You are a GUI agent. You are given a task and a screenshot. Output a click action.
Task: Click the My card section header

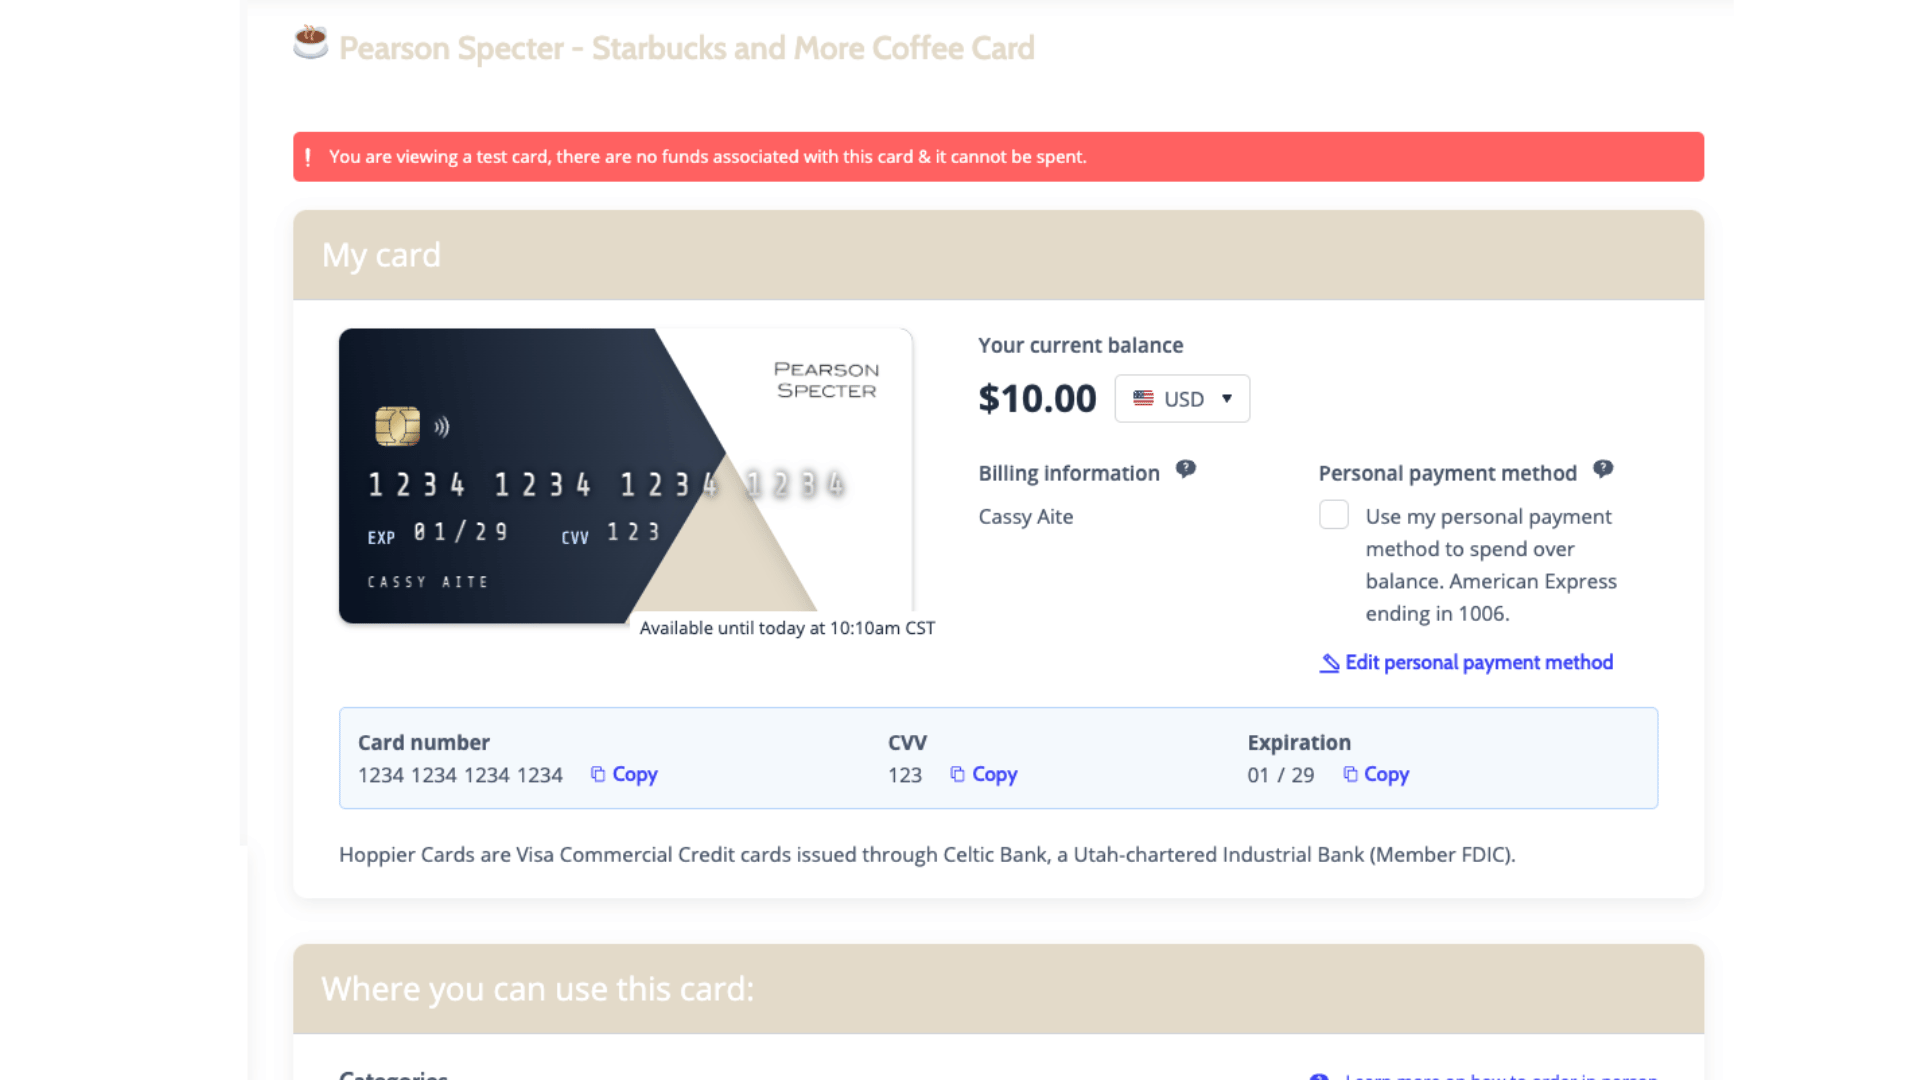381,255
